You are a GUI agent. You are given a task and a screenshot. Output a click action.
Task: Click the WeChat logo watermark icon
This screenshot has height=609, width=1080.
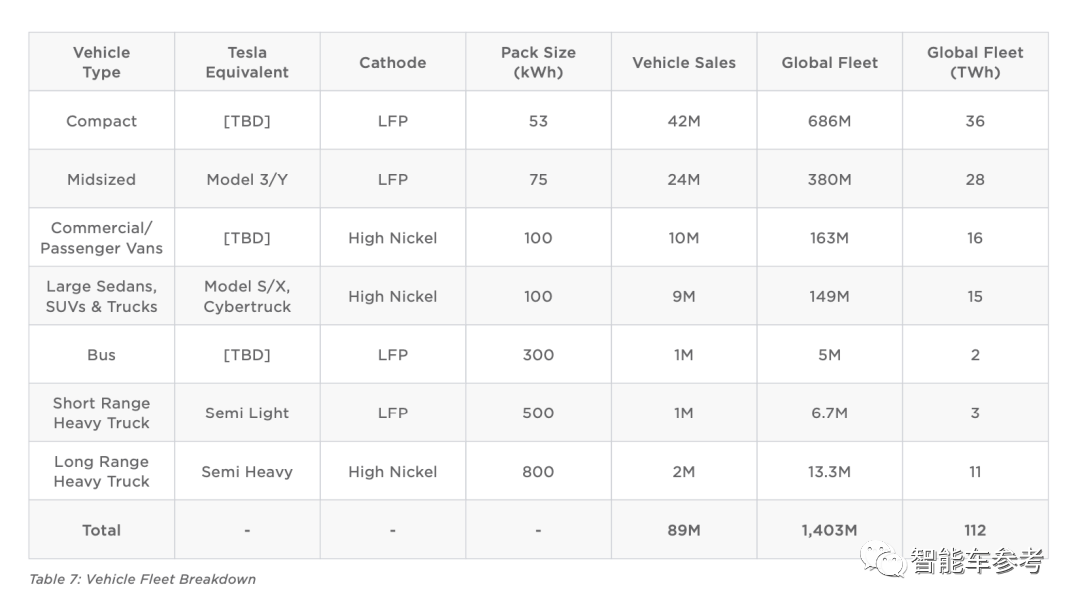tap(884, 561)
